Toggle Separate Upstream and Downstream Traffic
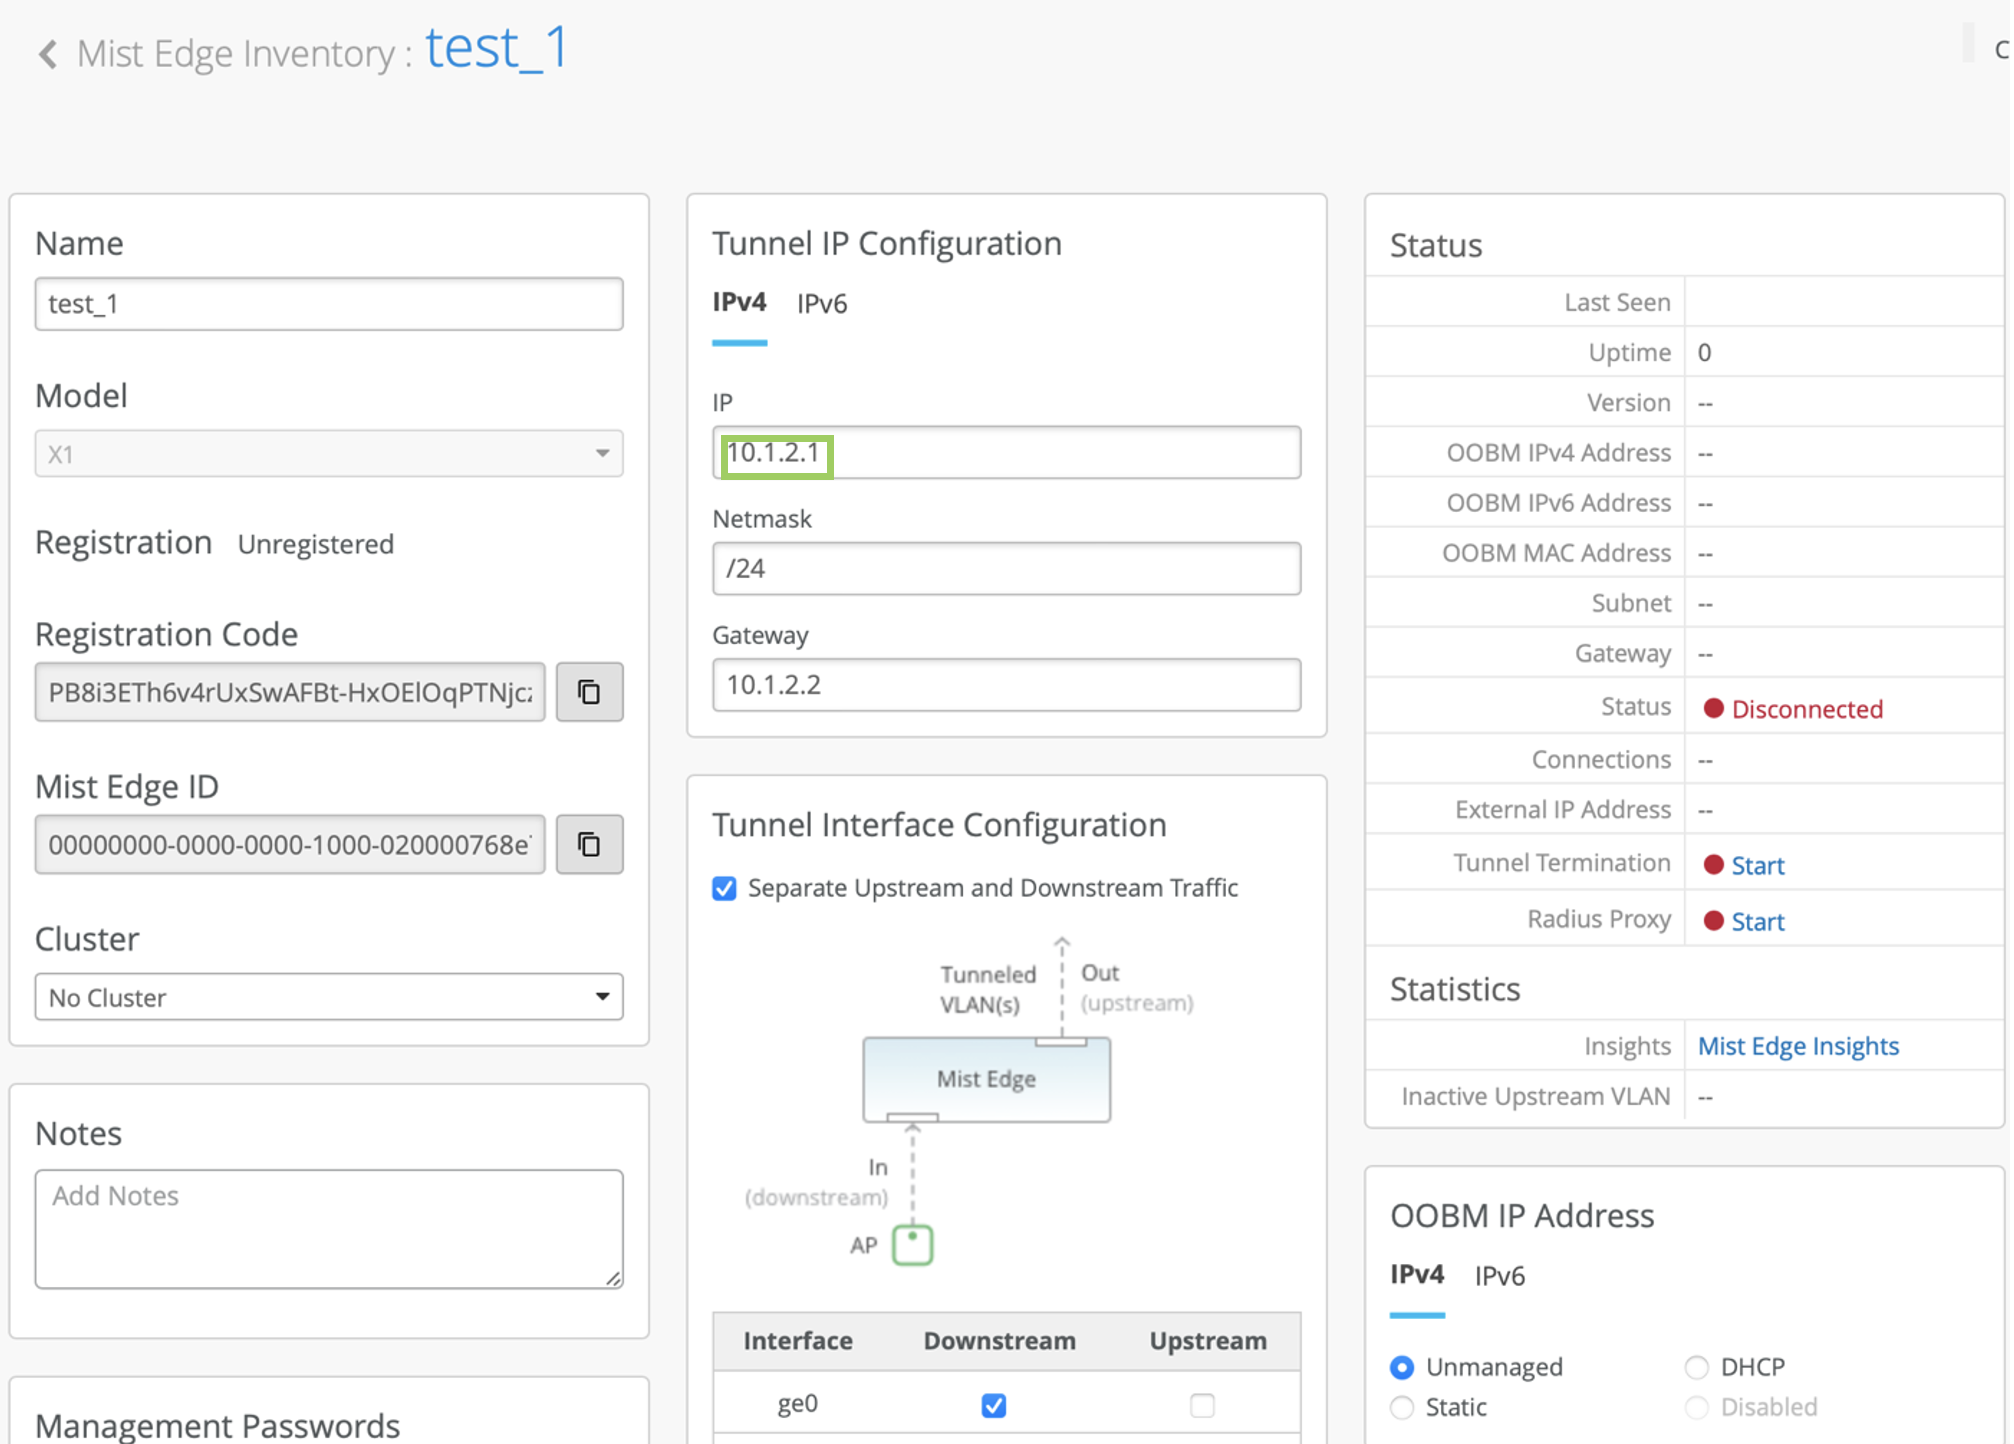 [725, 888]
